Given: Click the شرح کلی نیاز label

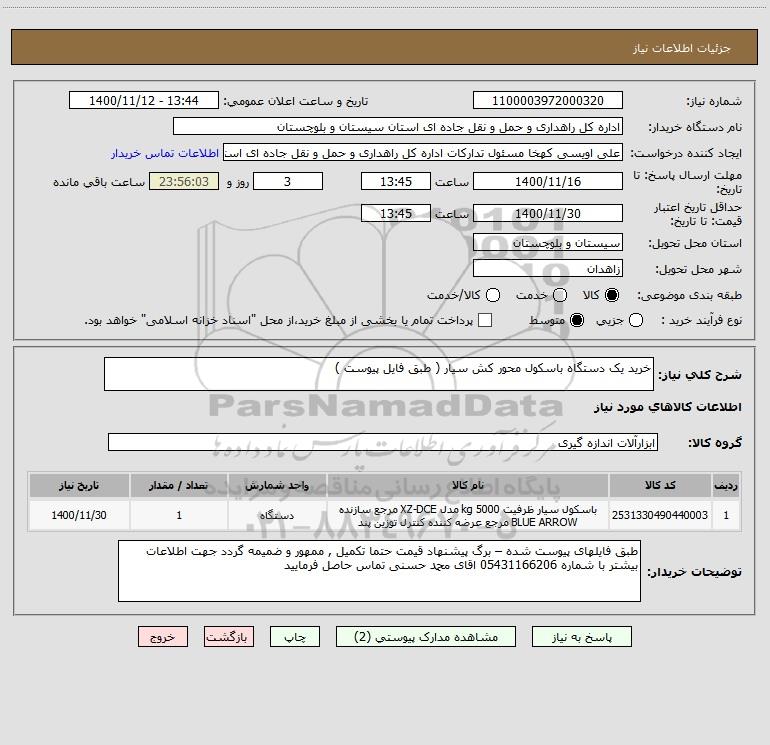Looking at the screenshot, I should (x=700, y=375).
